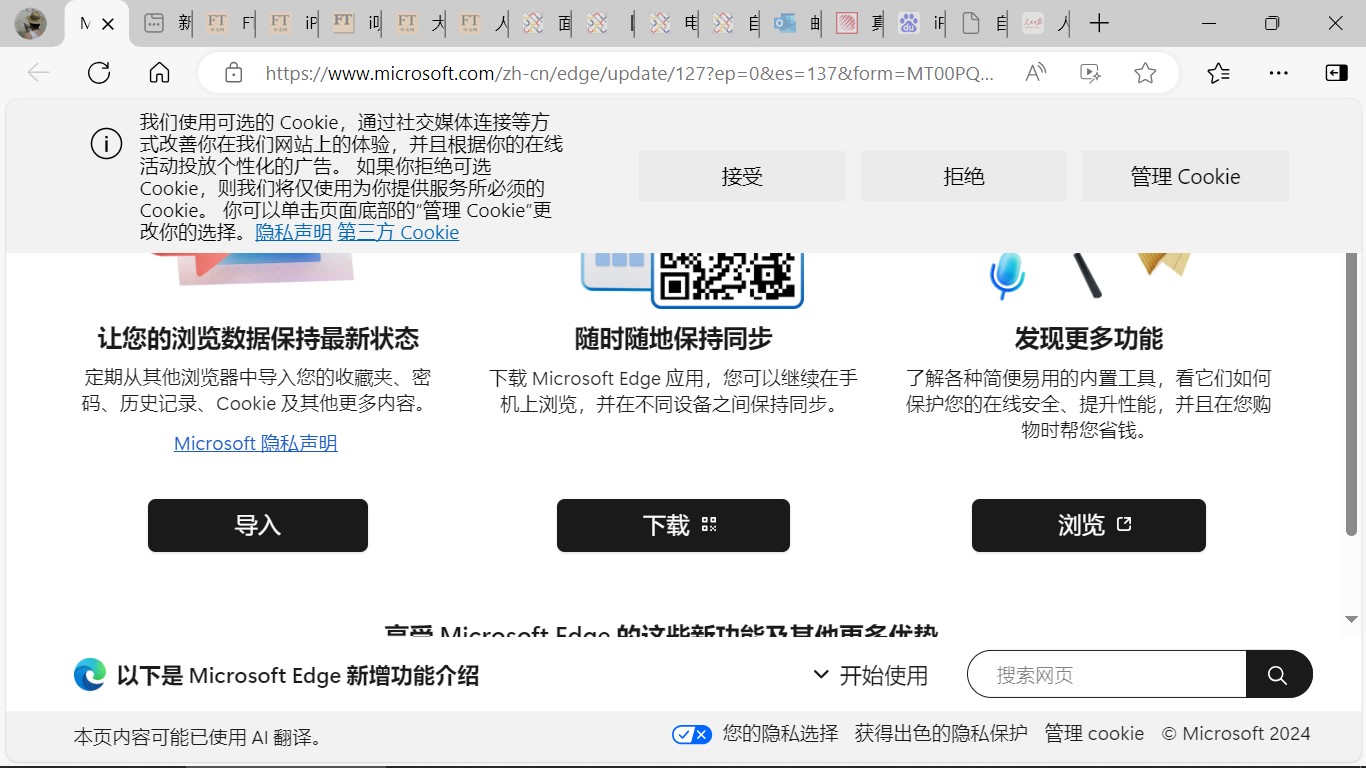This screenshot has width=1366, height=768.
Task: Switch to the tab labeled 新
Action: click(166, 23)
